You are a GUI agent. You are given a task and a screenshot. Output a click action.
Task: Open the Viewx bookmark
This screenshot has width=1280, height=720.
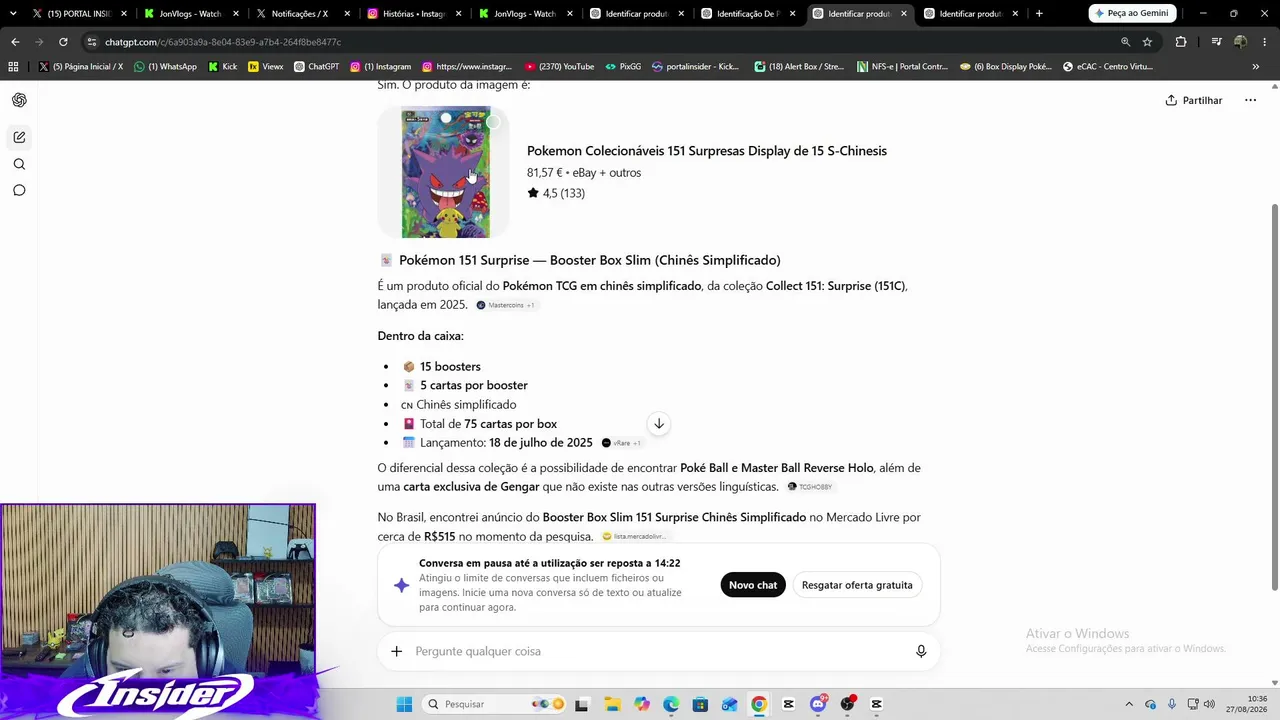coord(266,66)
